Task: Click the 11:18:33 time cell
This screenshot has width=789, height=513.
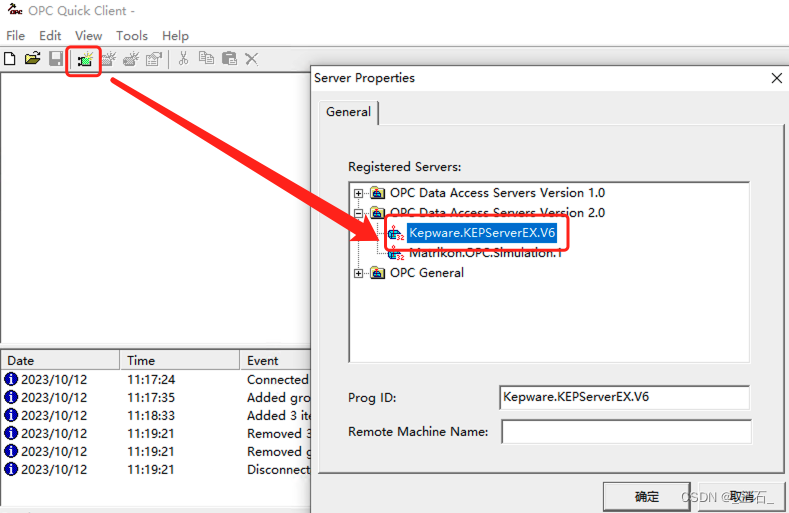Action: click(x=151, y=416)
